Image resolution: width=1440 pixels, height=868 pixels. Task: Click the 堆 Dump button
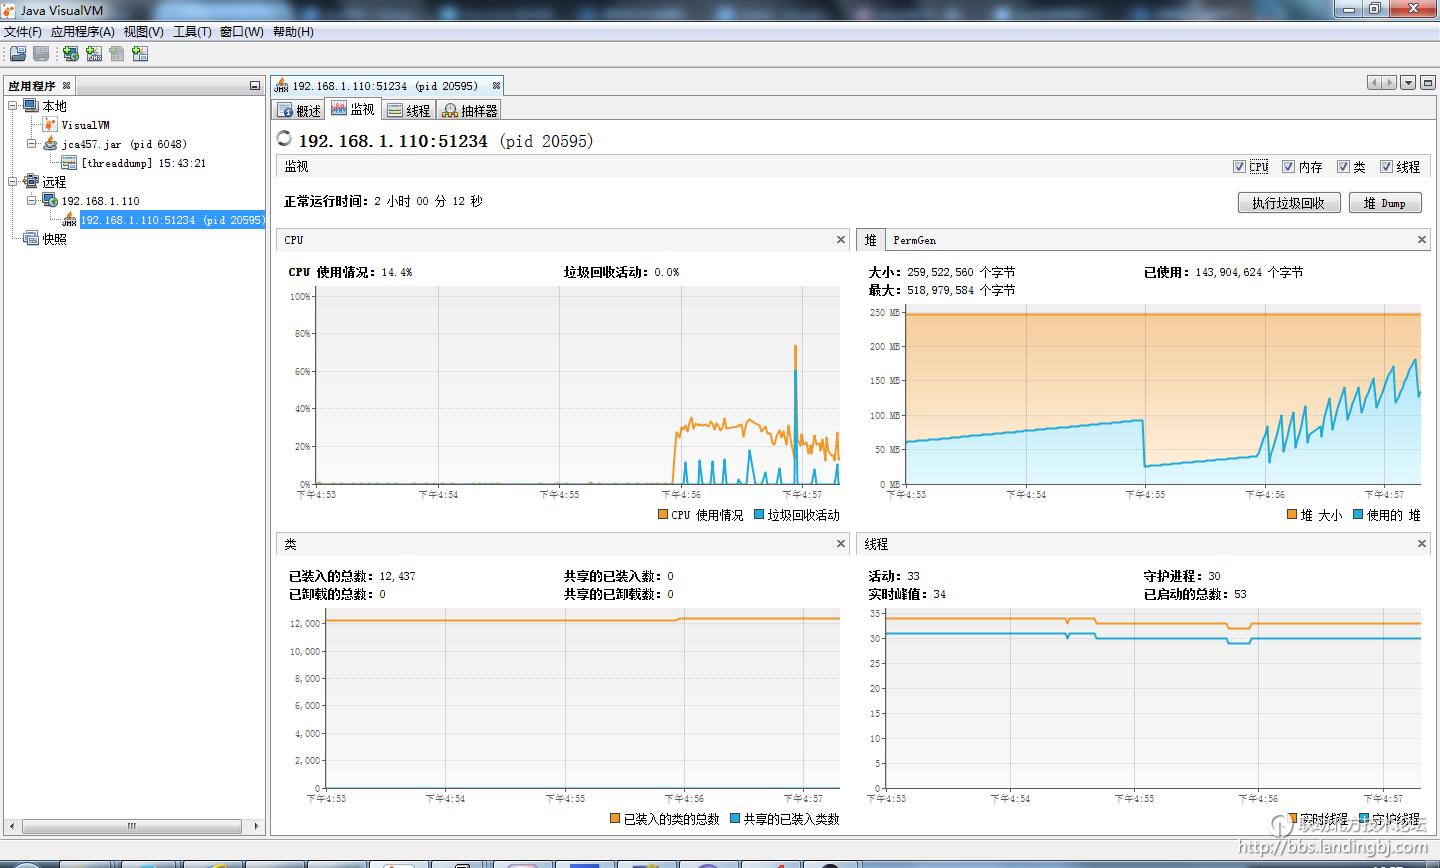tap(1384, 203)
